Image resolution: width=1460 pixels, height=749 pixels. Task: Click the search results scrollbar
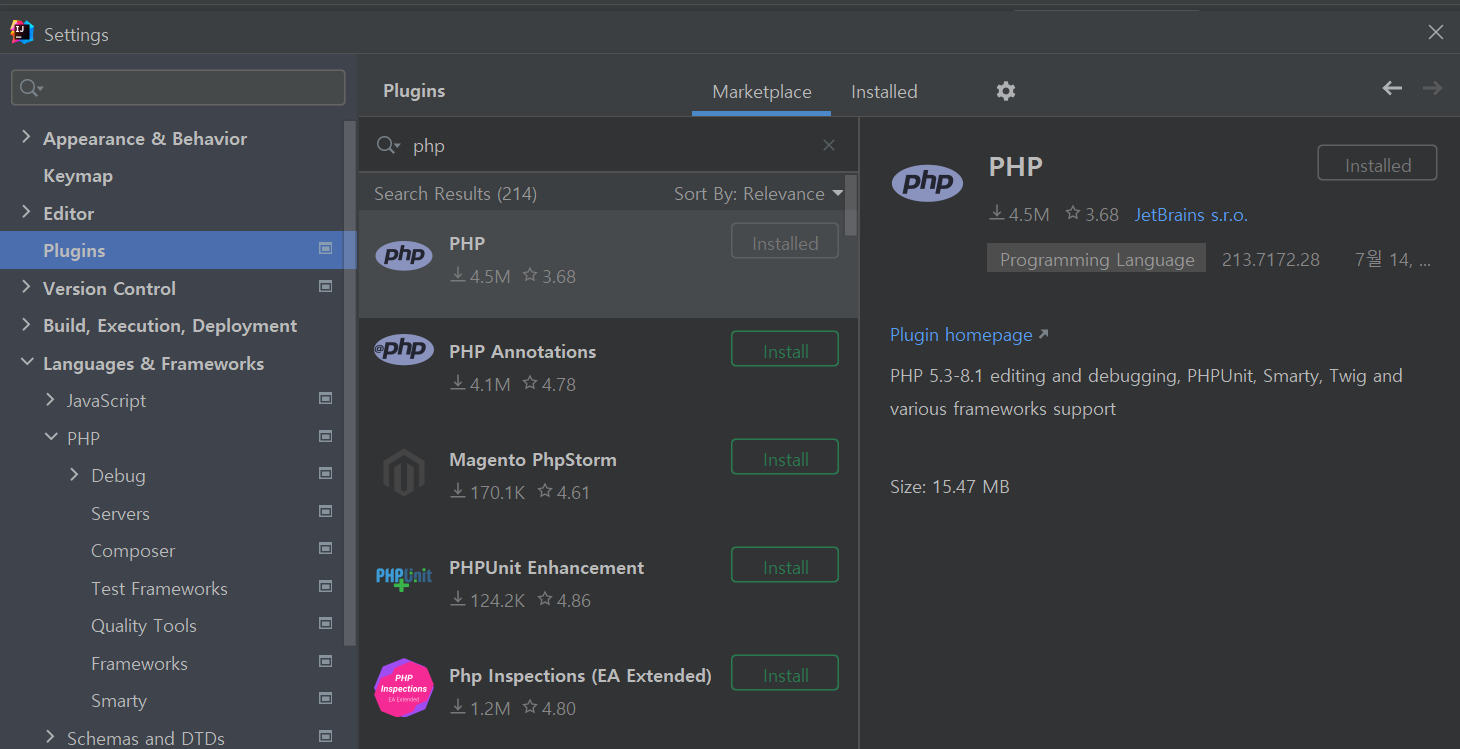851,205
